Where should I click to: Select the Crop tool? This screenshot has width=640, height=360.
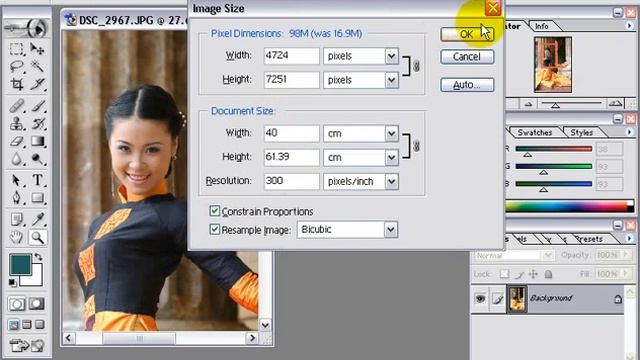coord(16,84)
